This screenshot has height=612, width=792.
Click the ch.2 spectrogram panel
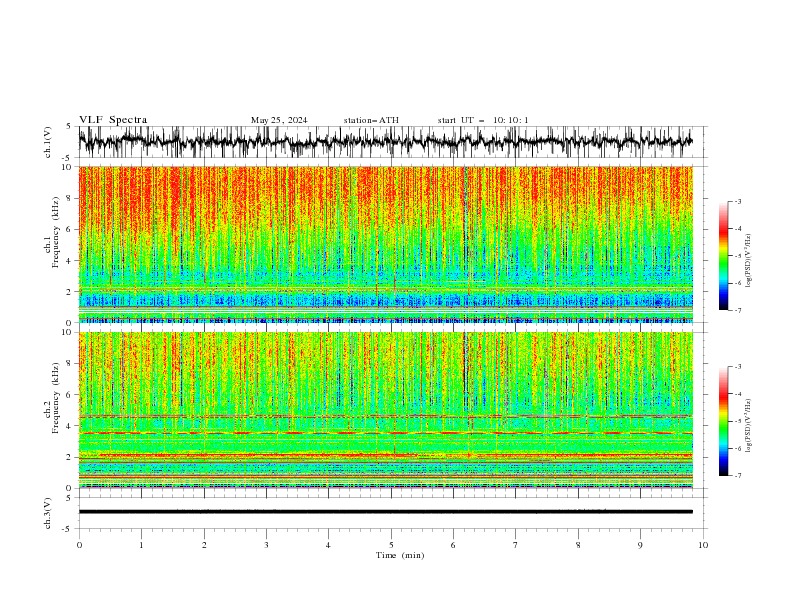(386, 410)
